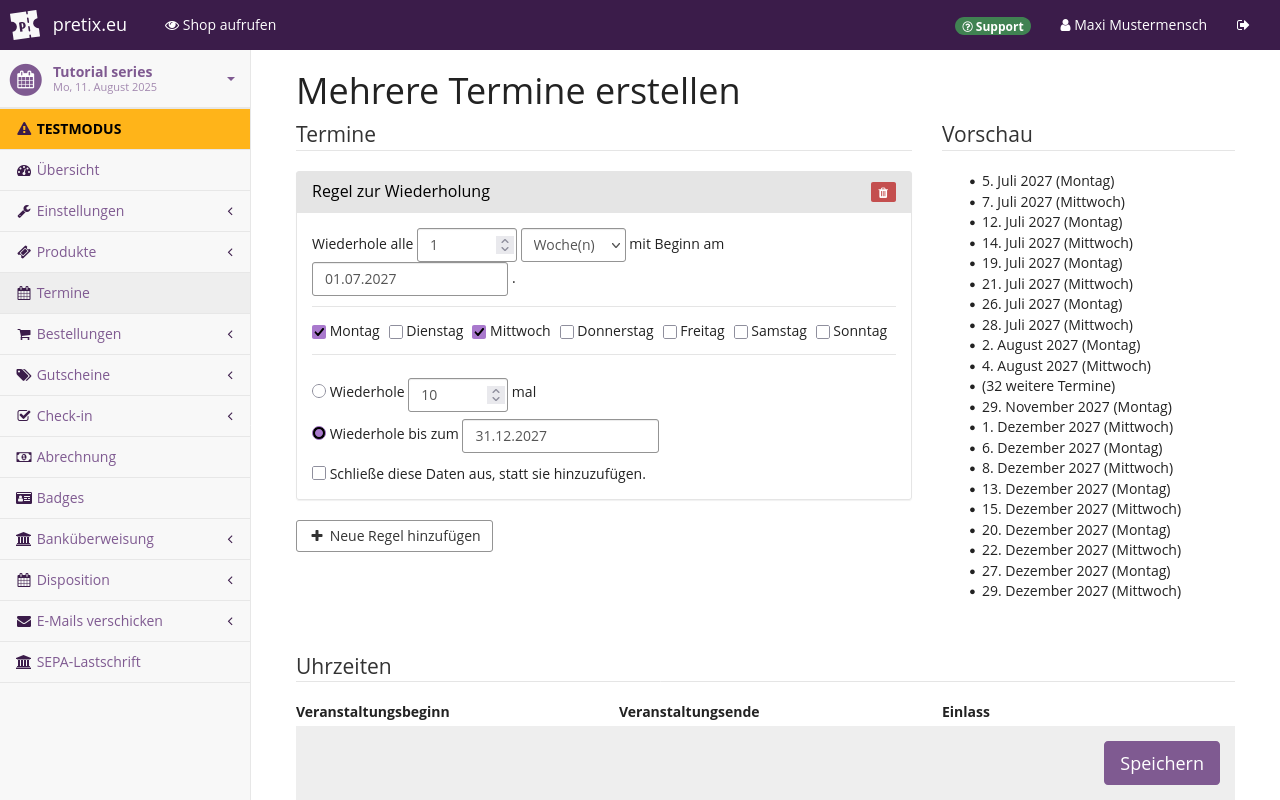The width and height of the screenshot is (1280, 800).
Task: Click the E-Mails verschicken envelope icon
Action: [x=24, y=621]
